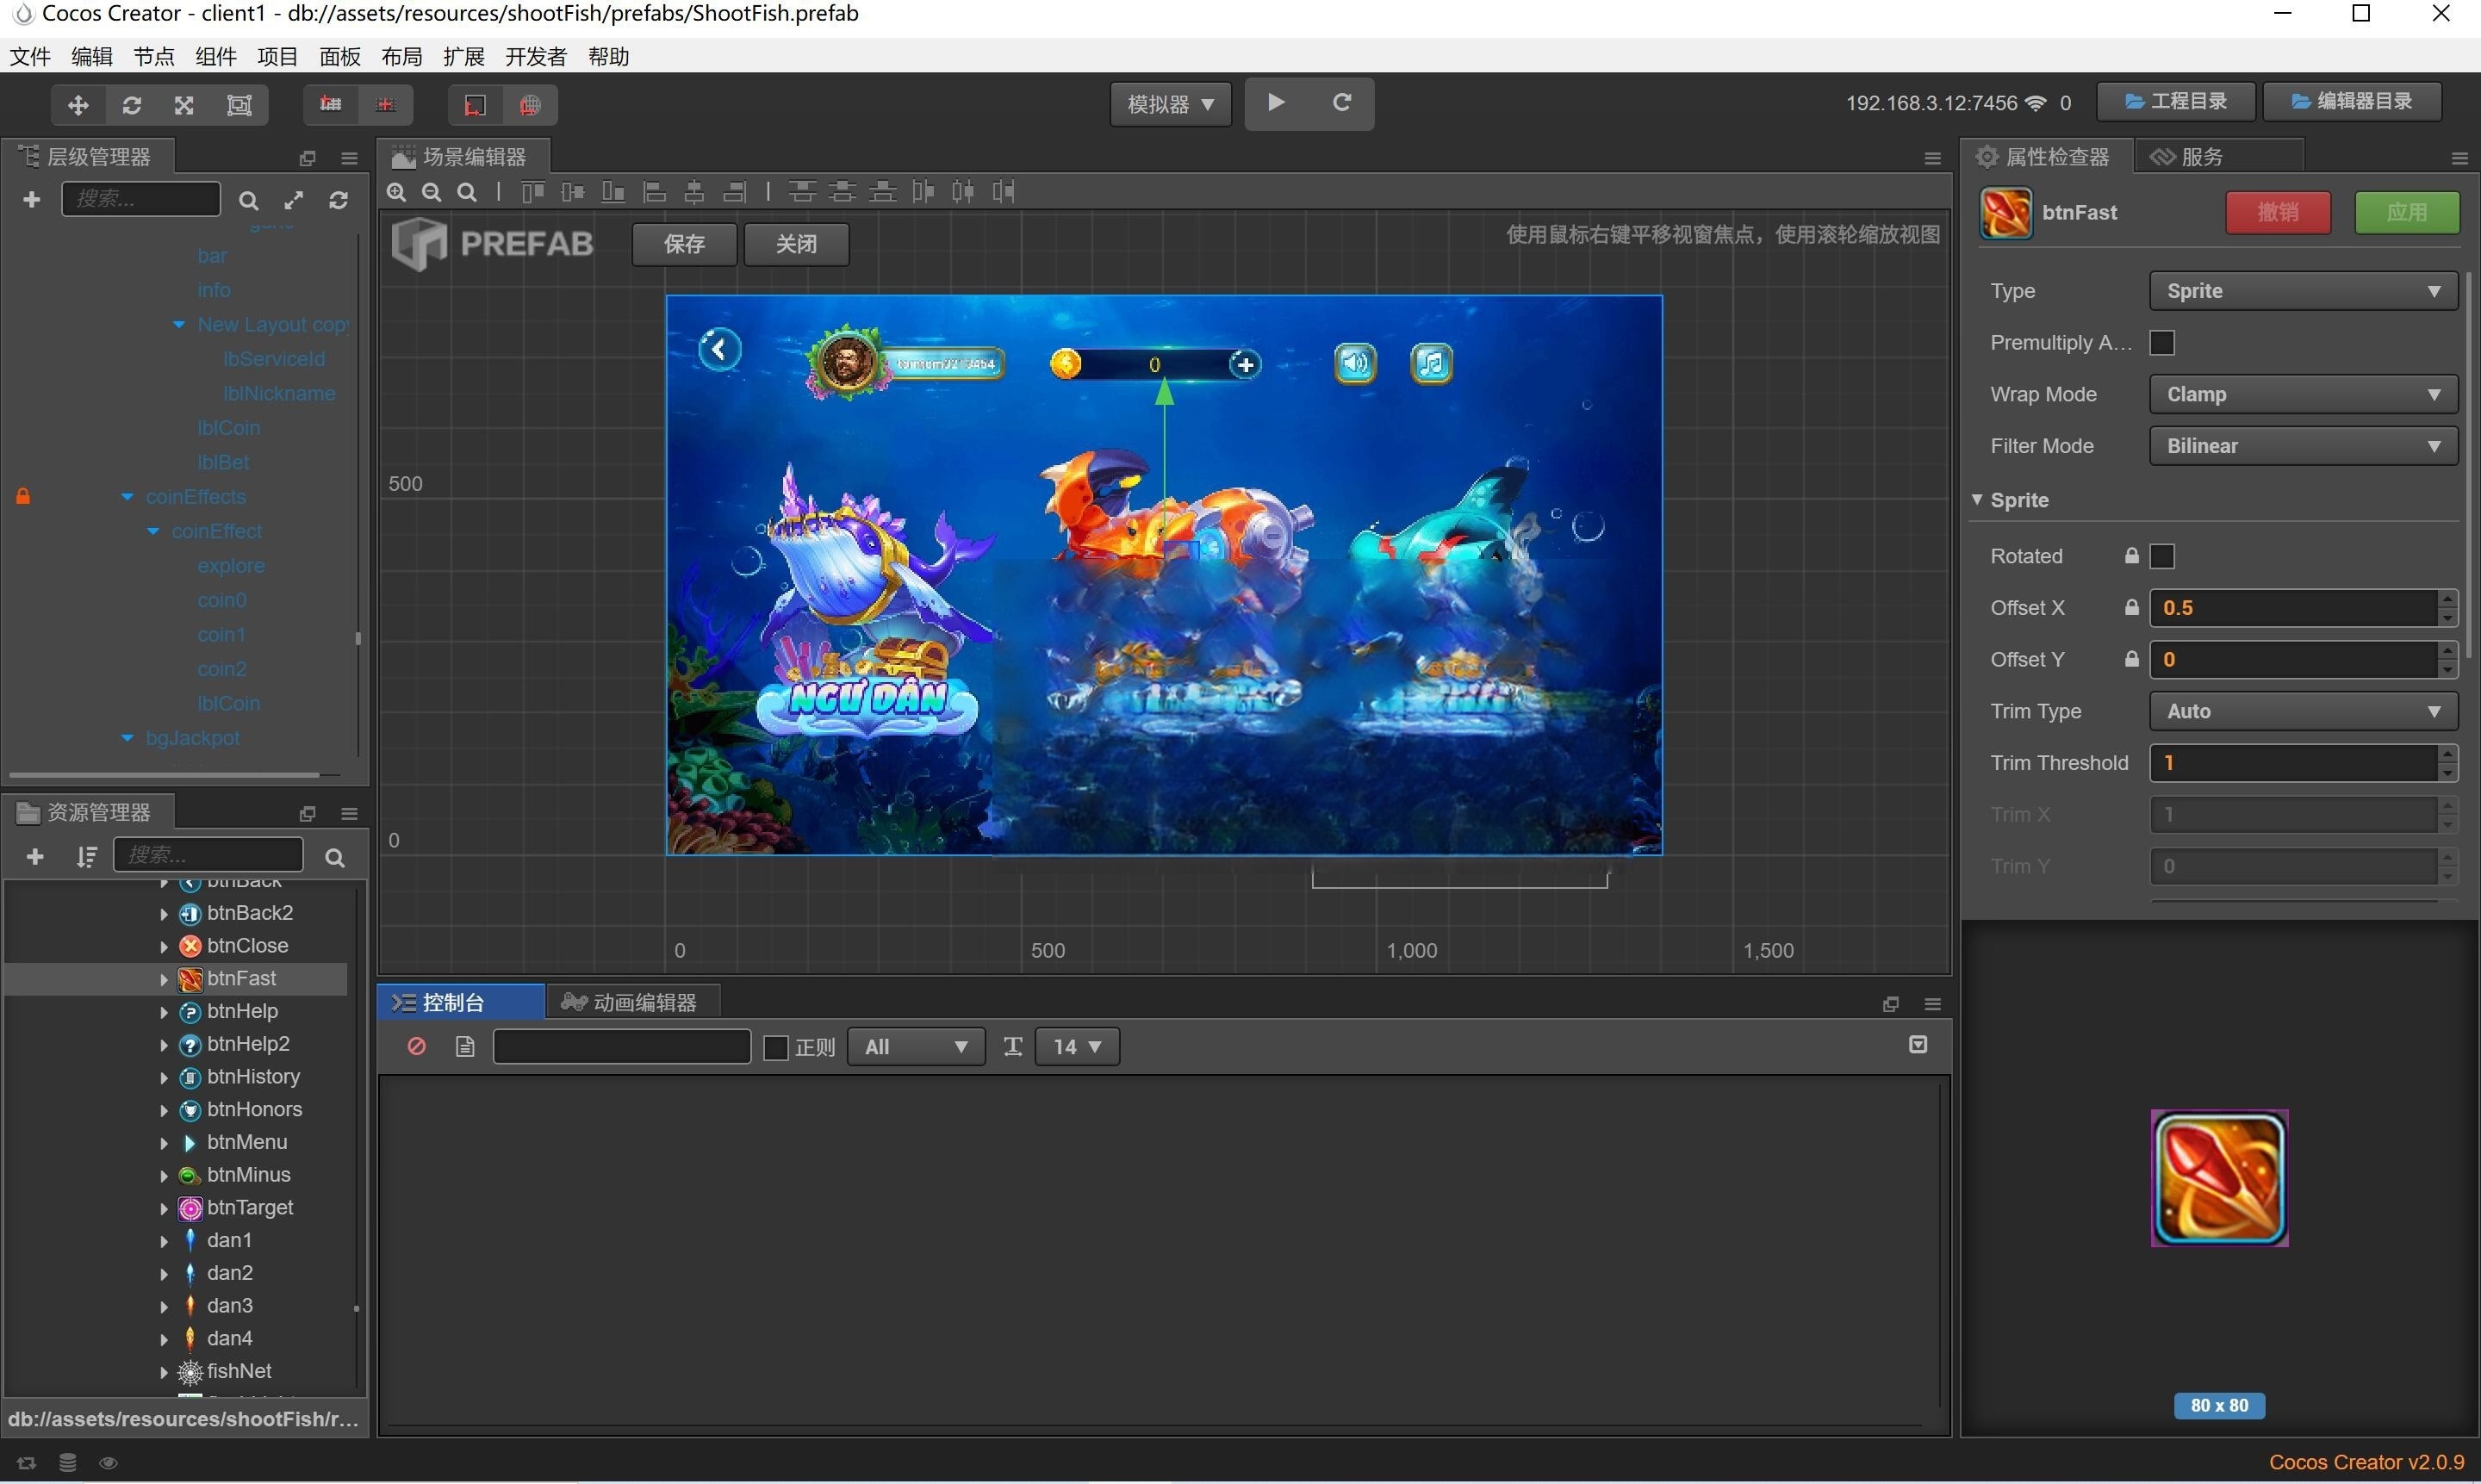Open the Filter Mode dropdown
The height and width of the screenshot is (1484, 2481).
coord(2303,446)
